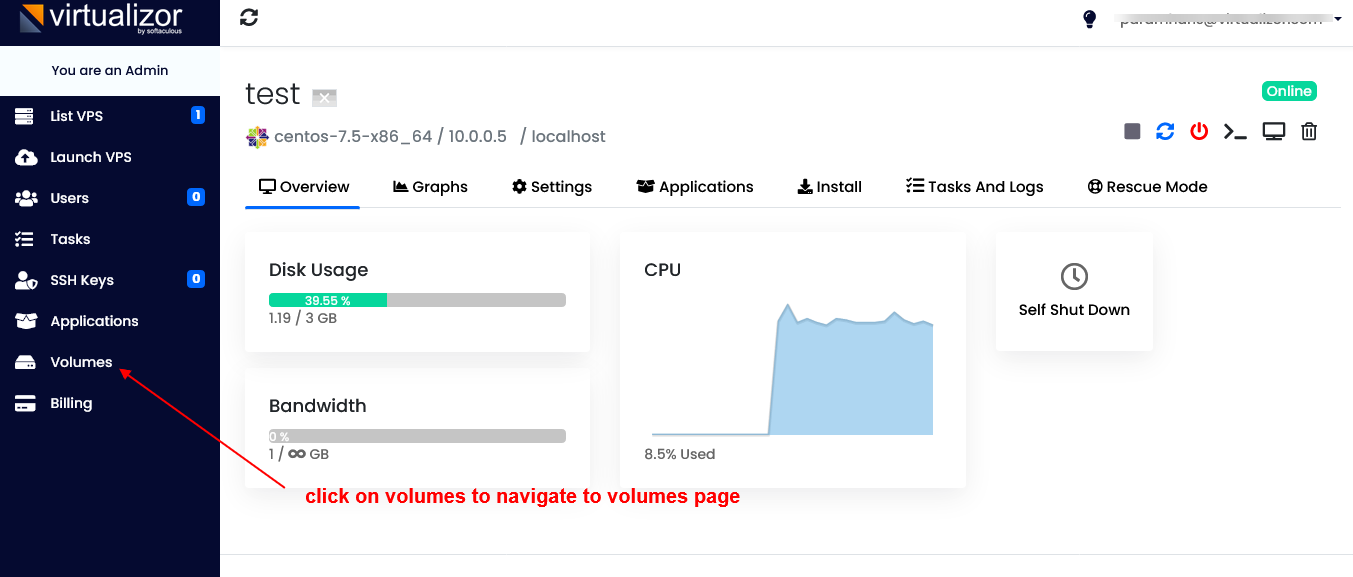Viewport: 1353px width, 577px height.
Task: Switch to the Graphs tab
Action: pyautogui.click(x=430, y=187)
